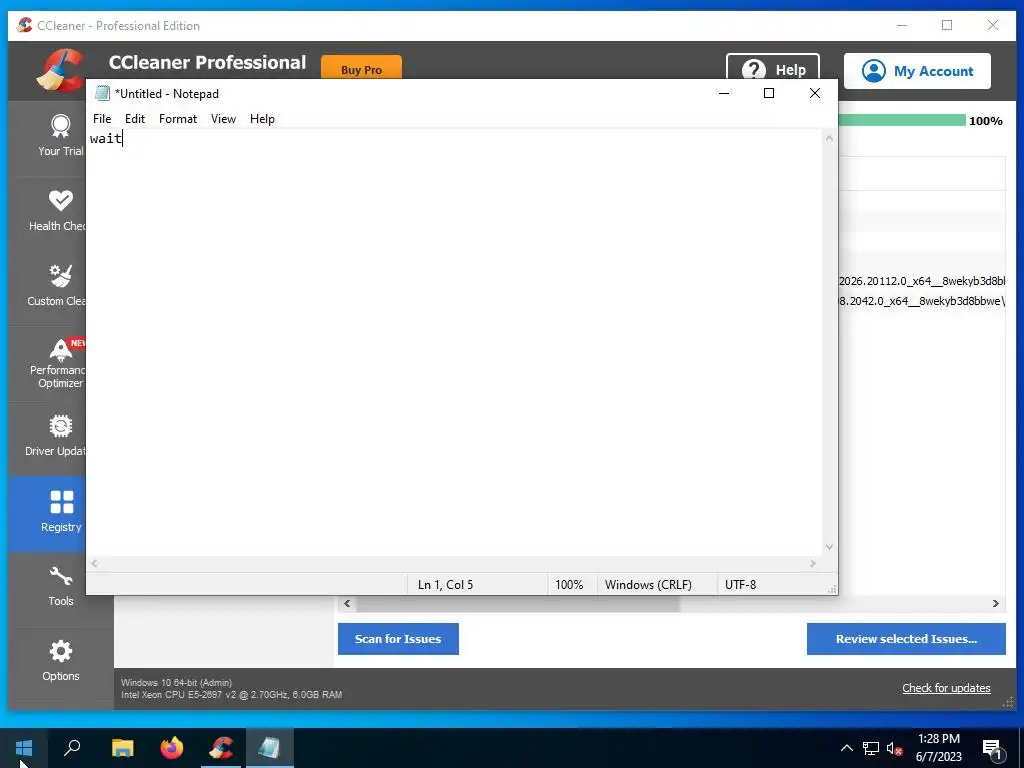Click the registry scan progress bar
Screen dimensions: 1024x768
pyautogui.click(x=901, y=120)
